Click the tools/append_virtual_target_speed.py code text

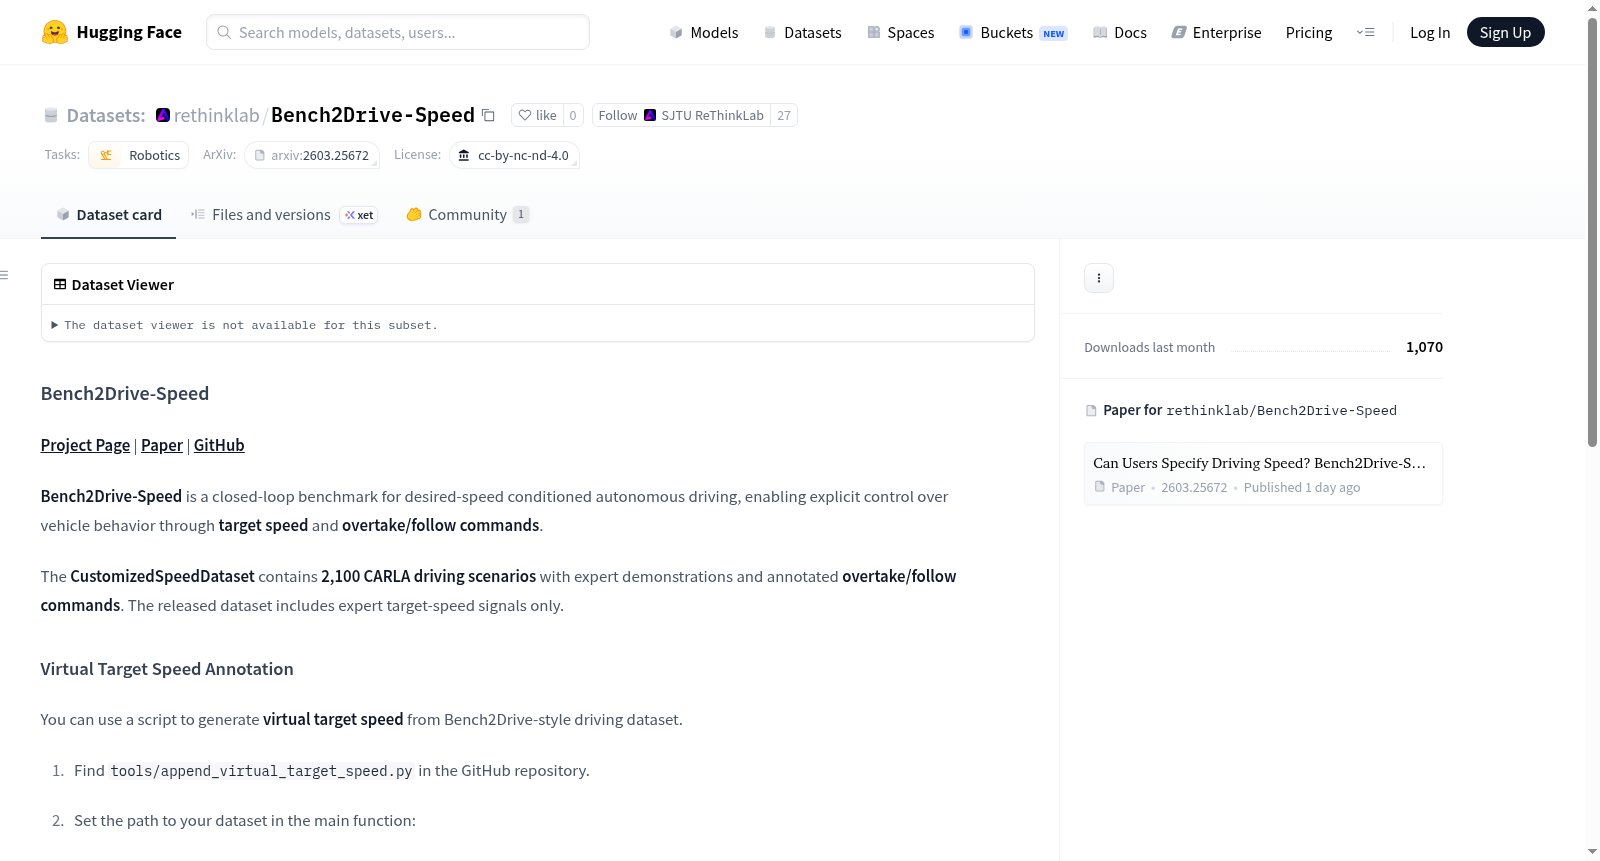click(261, 771)
